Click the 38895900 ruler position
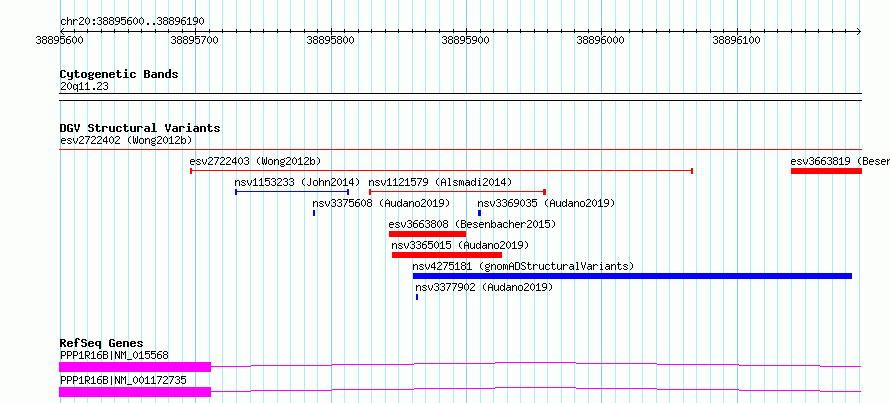 pyautogui.click(x=467, y=40)
